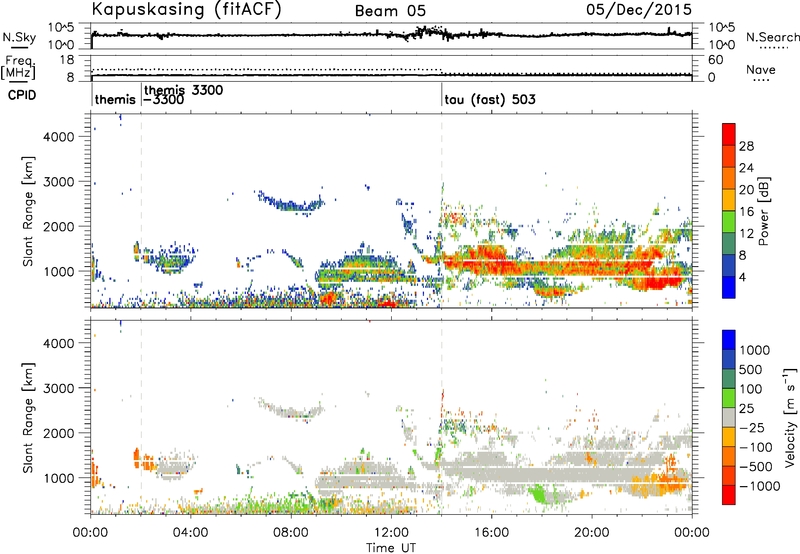Select the top blue segment of Velocity colorbar
Viewport: 800px width, 554px height.
(729, 340)
